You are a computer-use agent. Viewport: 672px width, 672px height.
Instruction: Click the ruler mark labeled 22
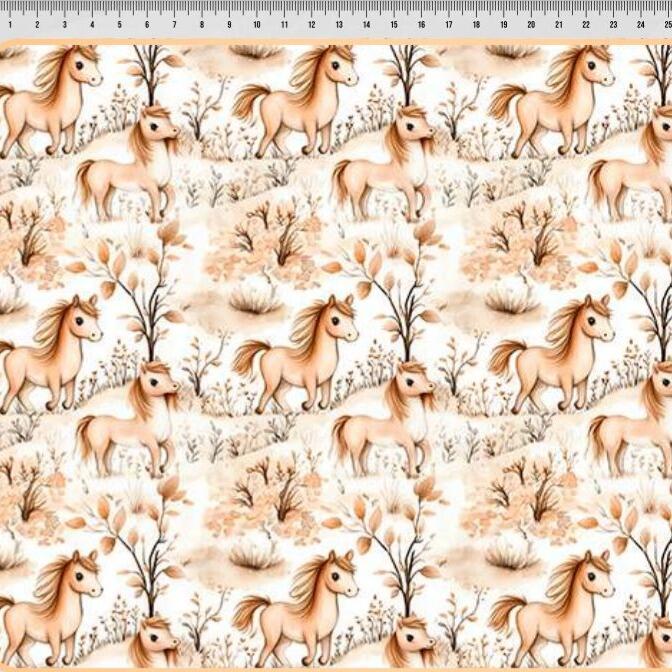click(x=586, y=25)
